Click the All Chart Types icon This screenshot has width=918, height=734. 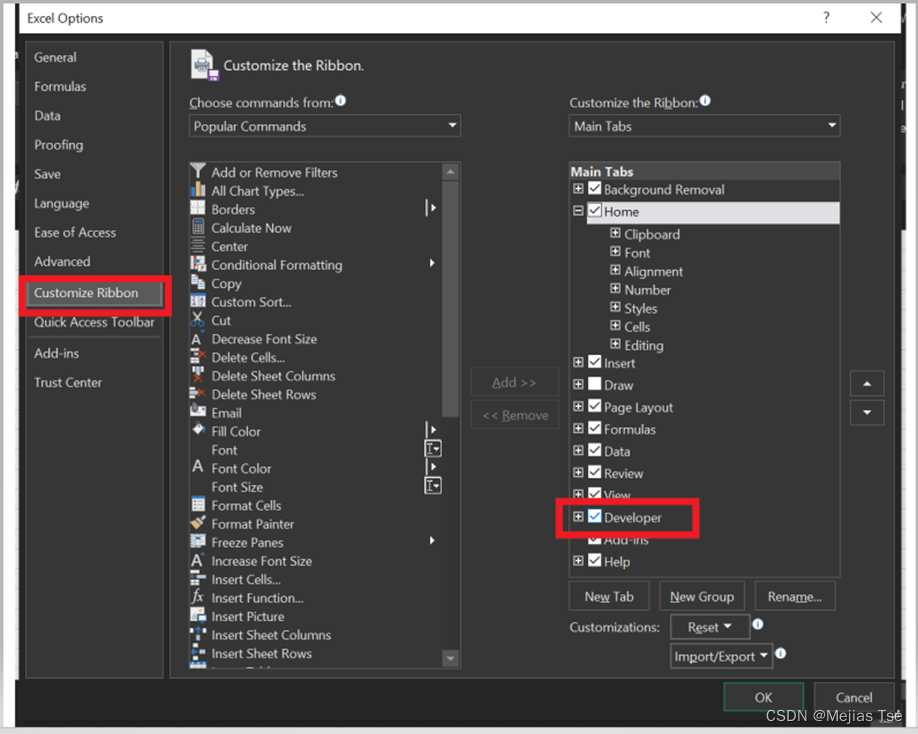pos(198,190)
